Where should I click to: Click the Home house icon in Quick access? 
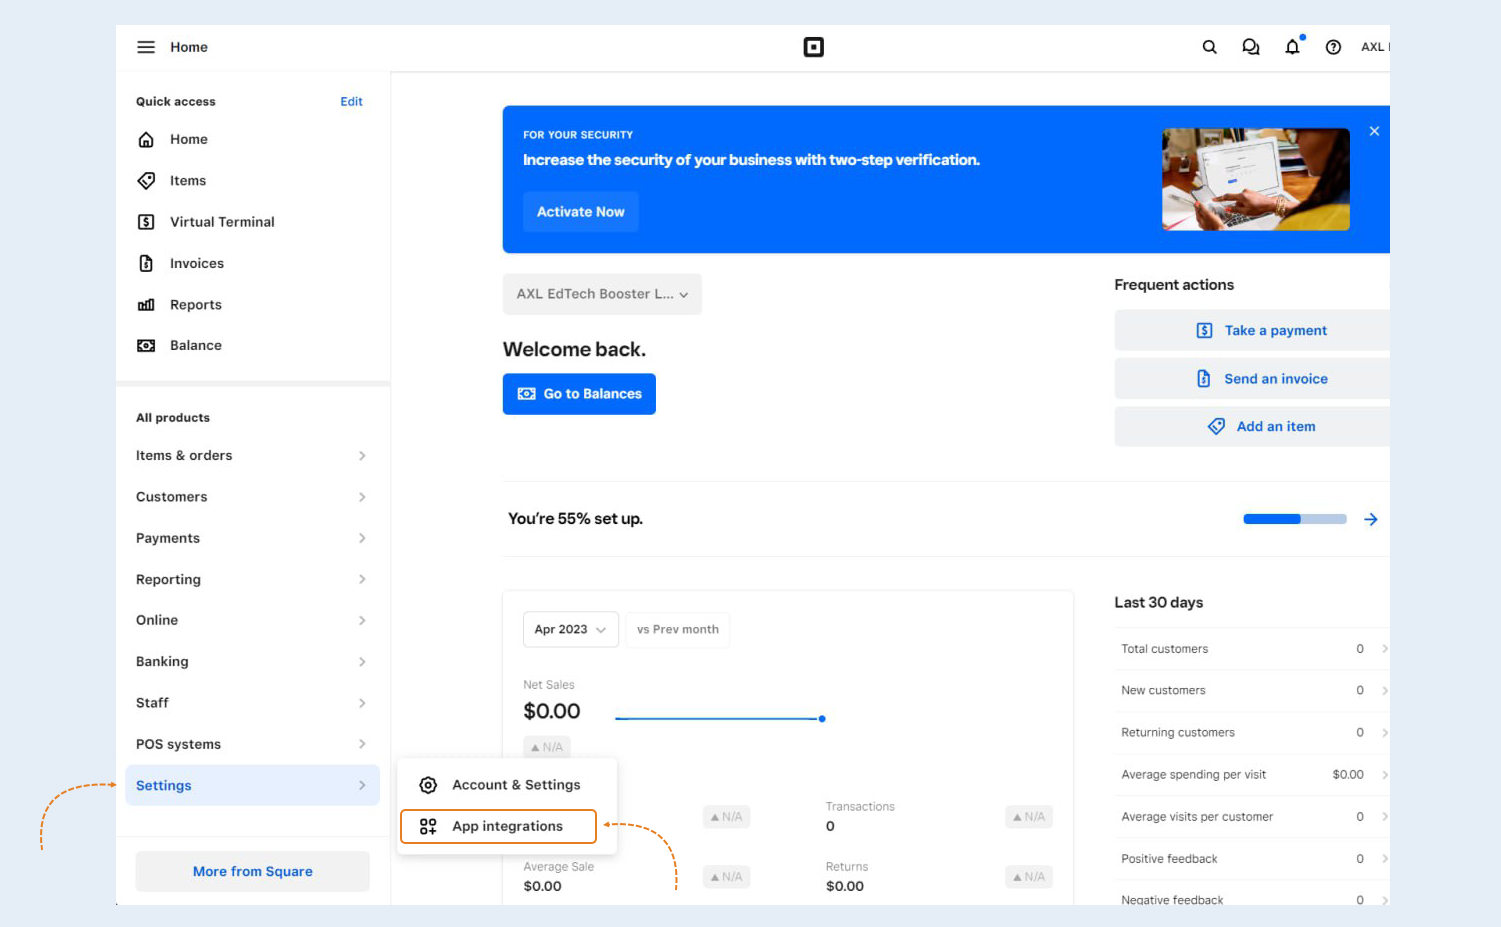click(x=146, y=139)
